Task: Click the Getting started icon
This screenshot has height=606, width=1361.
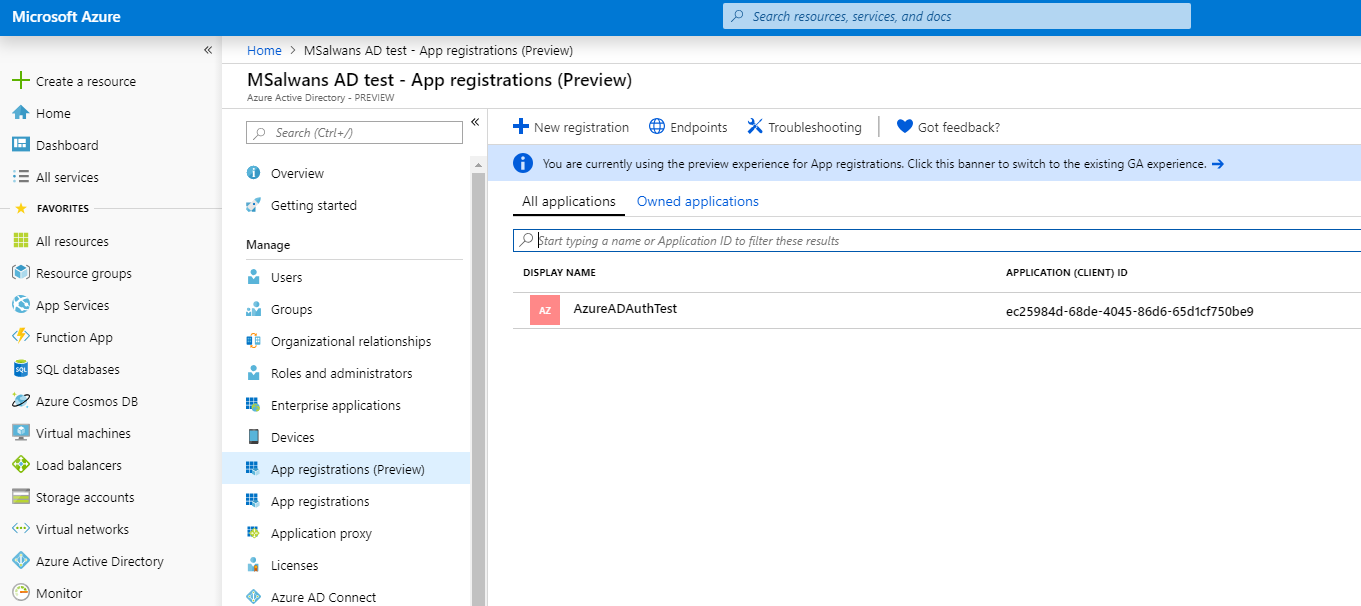Action: (x=253, y=205)
